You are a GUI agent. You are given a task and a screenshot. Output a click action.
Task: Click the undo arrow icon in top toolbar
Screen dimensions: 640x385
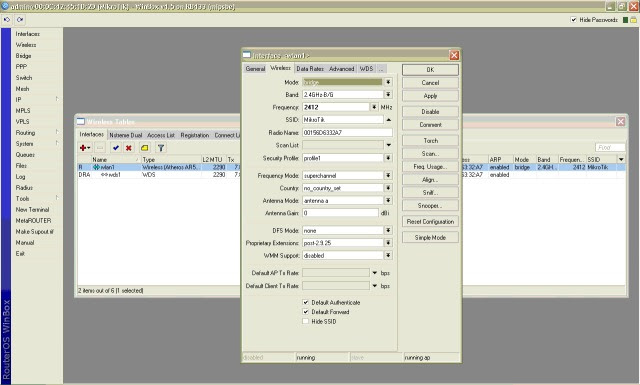tap(7, 20)
